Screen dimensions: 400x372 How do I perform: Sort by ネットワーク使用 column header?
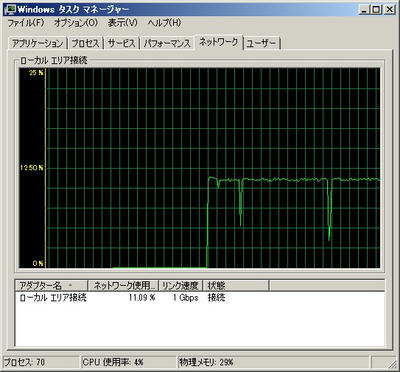pyautogui.click(x=123, y=286)
